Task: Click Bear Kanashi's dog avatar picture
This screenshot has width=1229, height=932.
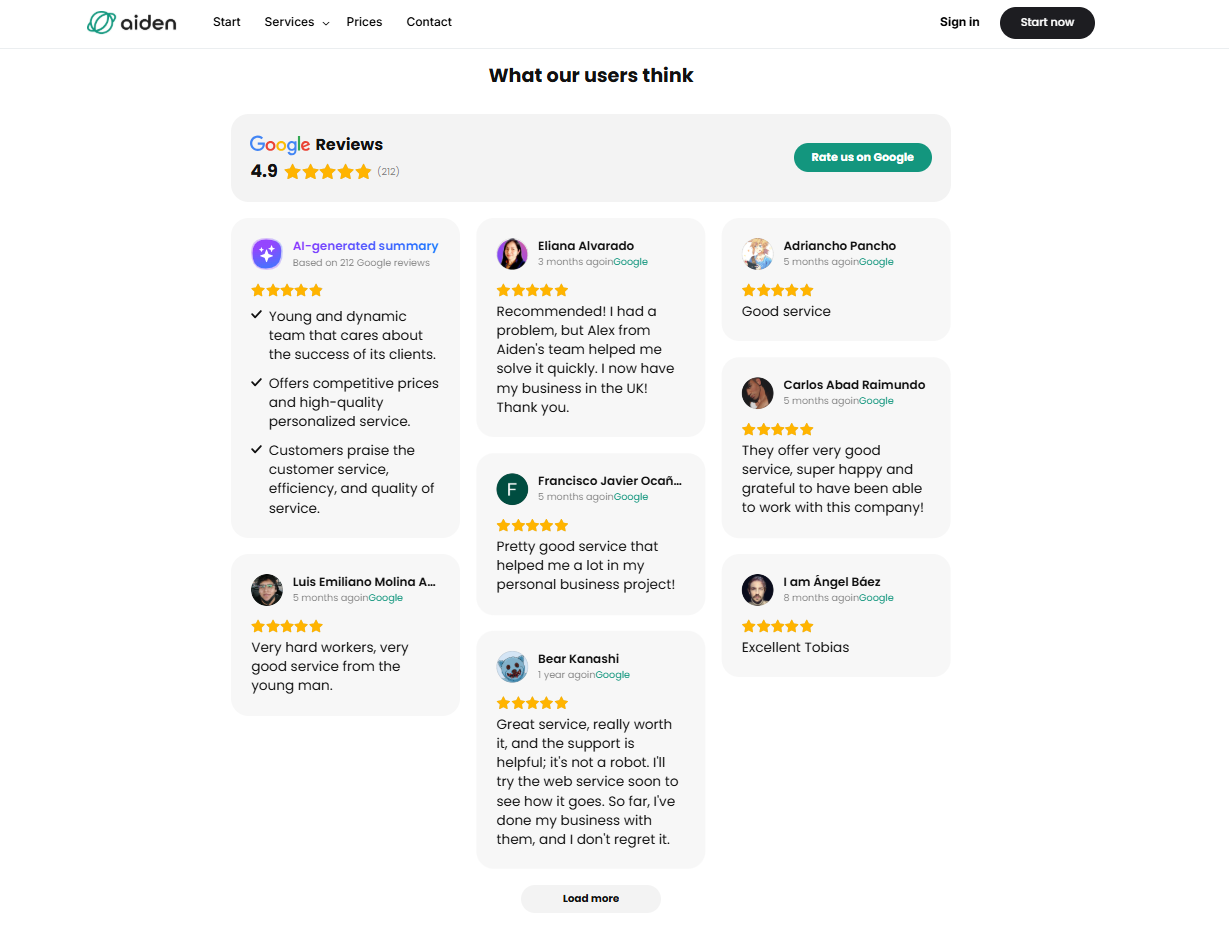Action: point(512,666)
